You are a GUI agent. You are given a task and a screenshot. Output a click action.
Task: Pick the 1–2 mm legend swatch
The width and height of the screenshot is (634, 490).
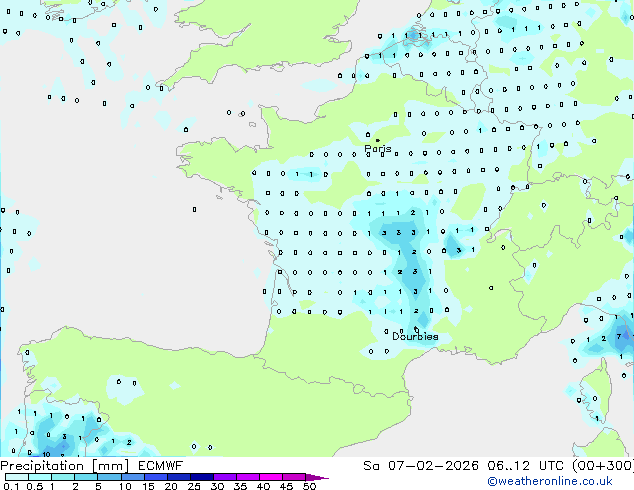63,477
